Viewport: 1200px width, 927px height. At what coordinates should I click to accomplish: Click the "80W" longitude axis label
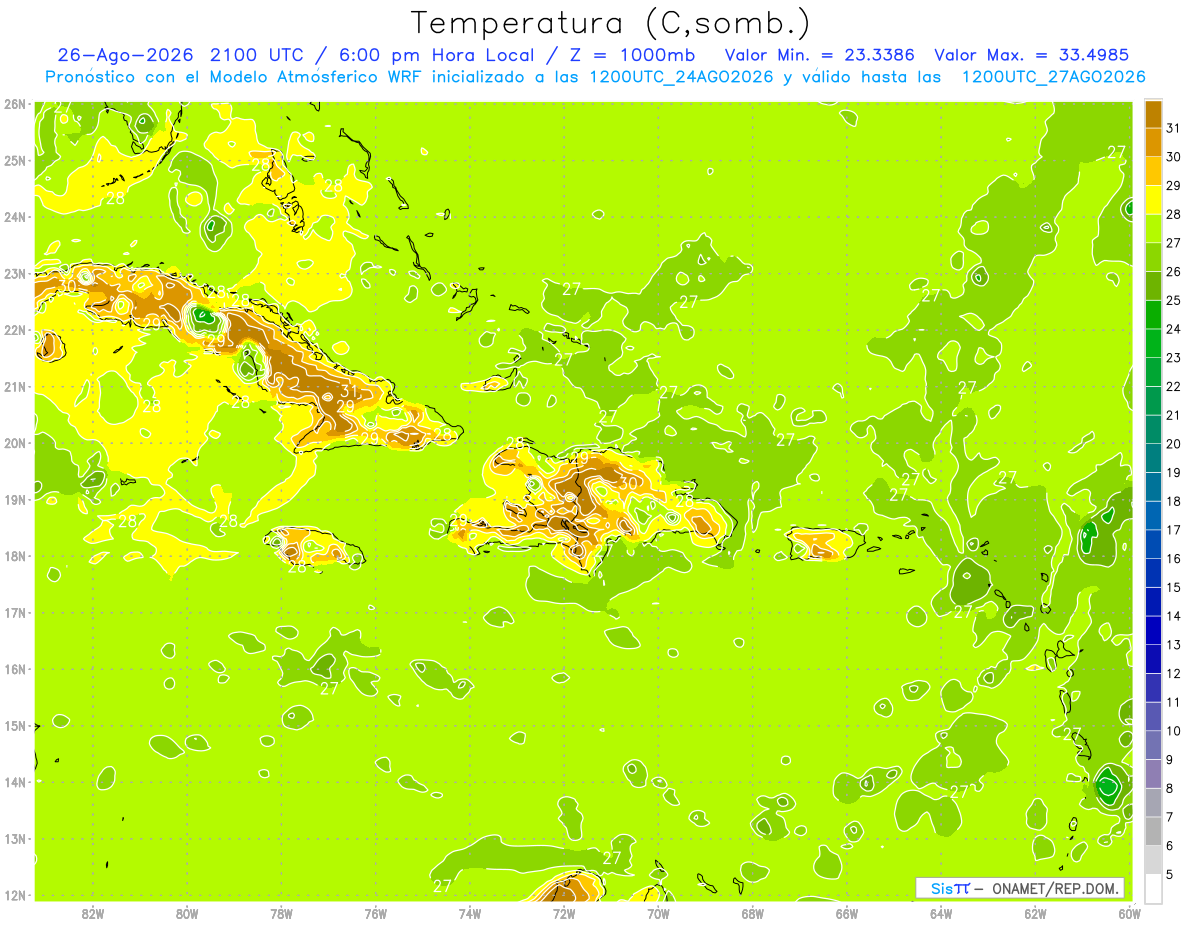(x=187, y=913)
